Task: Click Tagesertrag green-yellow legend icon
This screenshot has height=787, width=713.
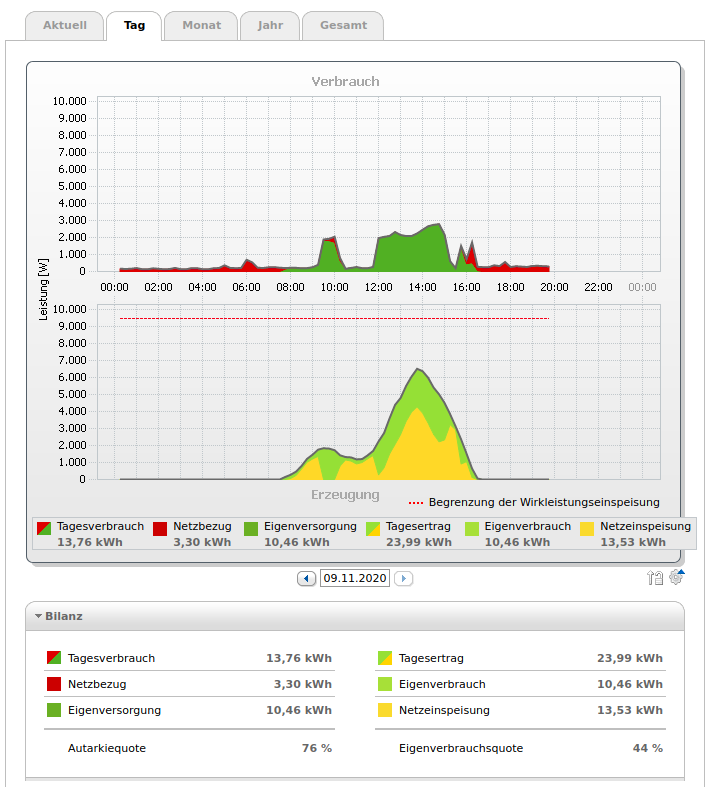Action: coord(374,528)
